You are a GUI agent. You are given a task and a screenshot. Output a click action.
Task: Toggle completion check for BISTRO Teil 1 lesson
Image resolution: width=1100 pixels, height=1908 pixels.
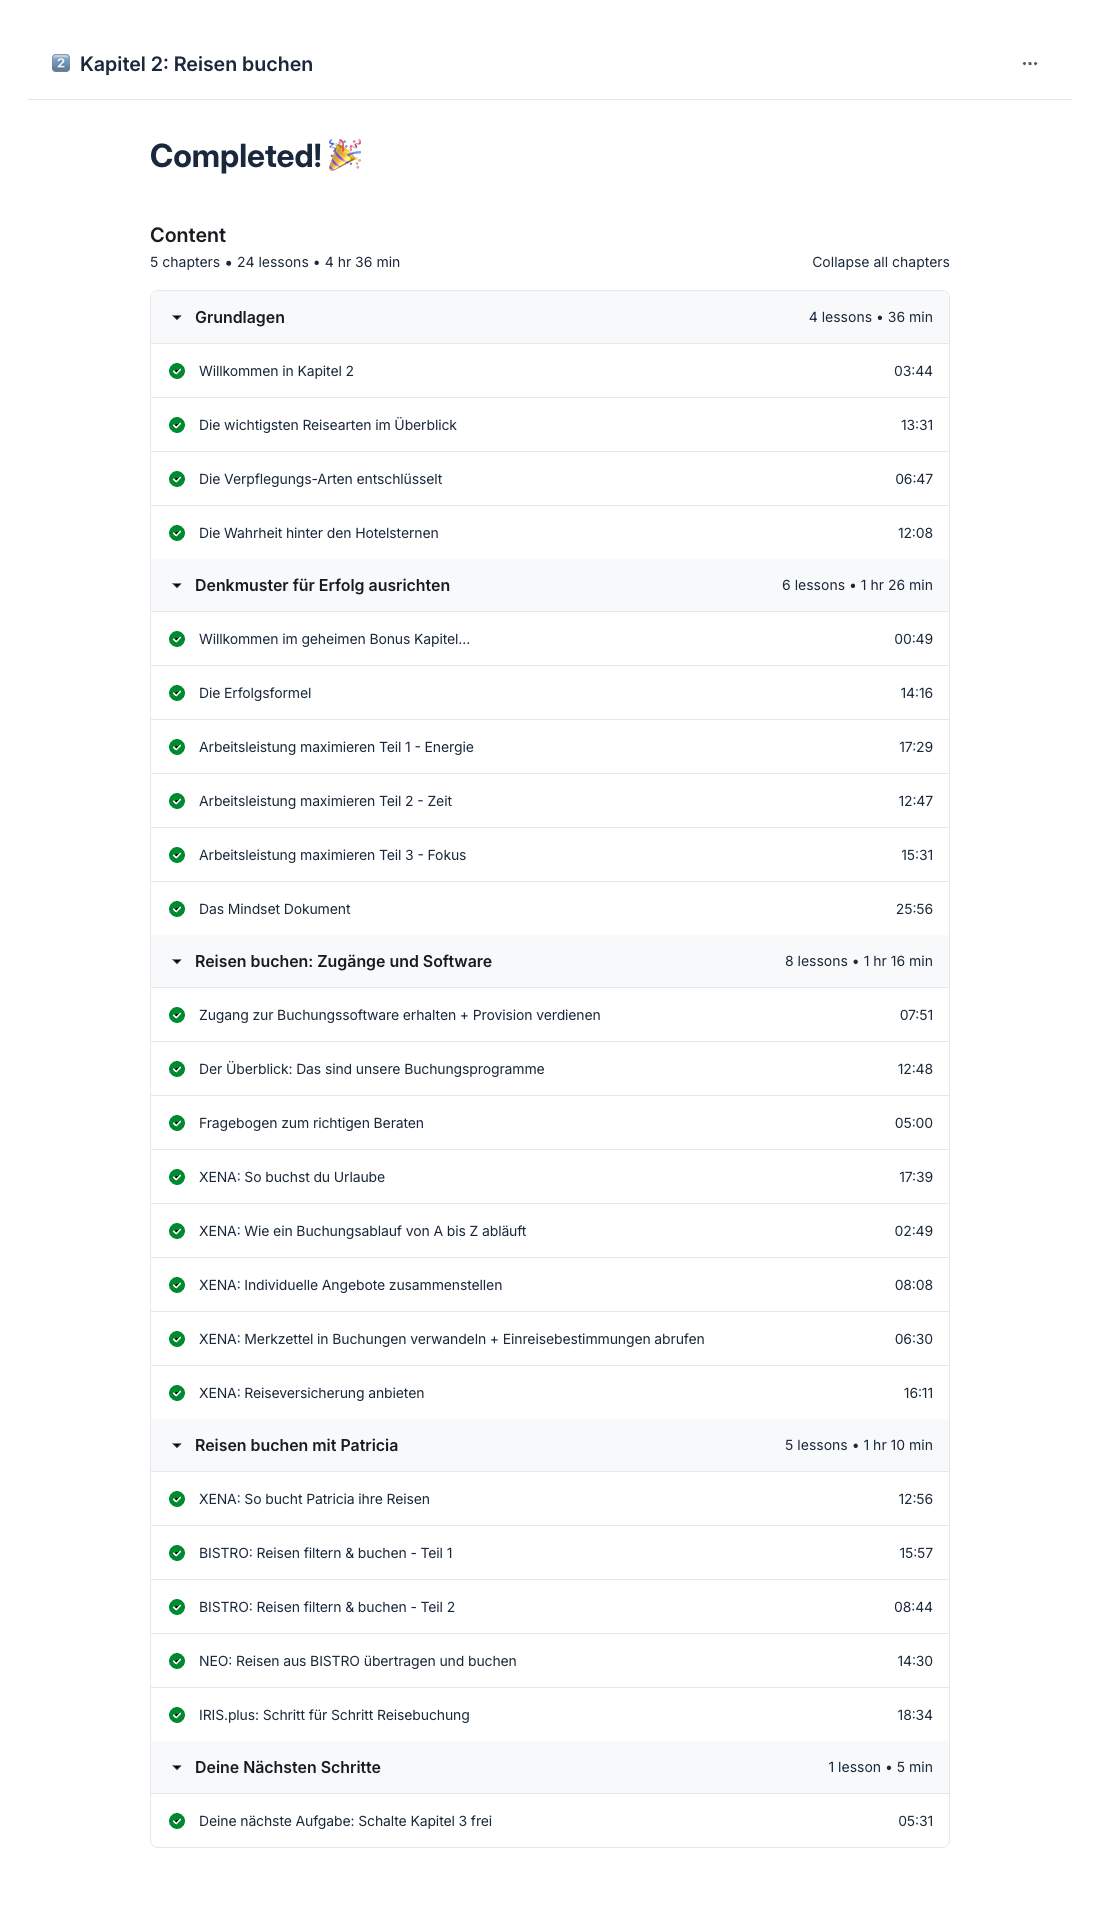[x=177, y=1553]
